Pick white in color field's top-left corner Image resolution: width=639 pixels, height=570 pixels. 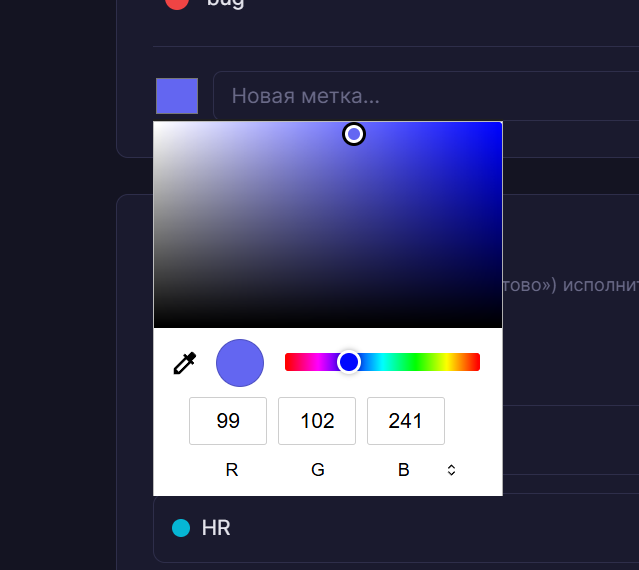click(156, 124)
